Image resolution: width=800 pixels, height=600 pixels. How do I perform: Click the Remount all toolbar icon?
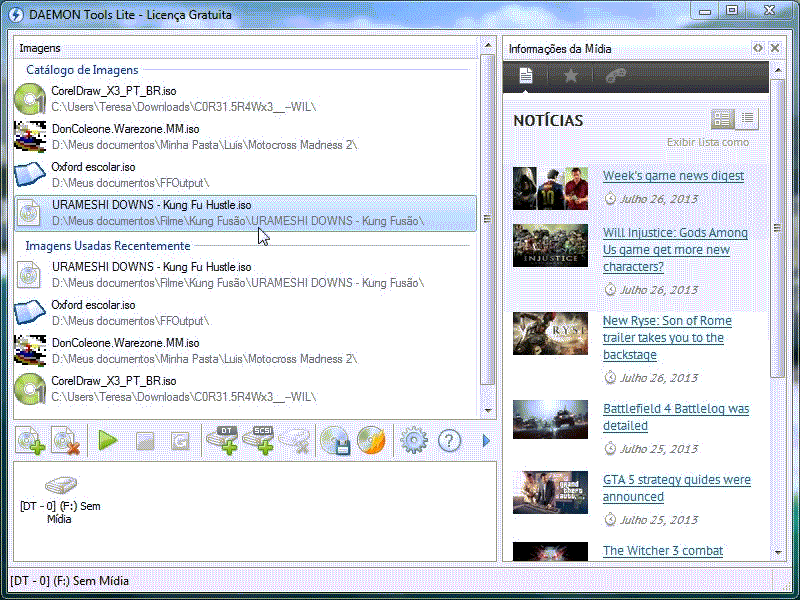point(180,441)
